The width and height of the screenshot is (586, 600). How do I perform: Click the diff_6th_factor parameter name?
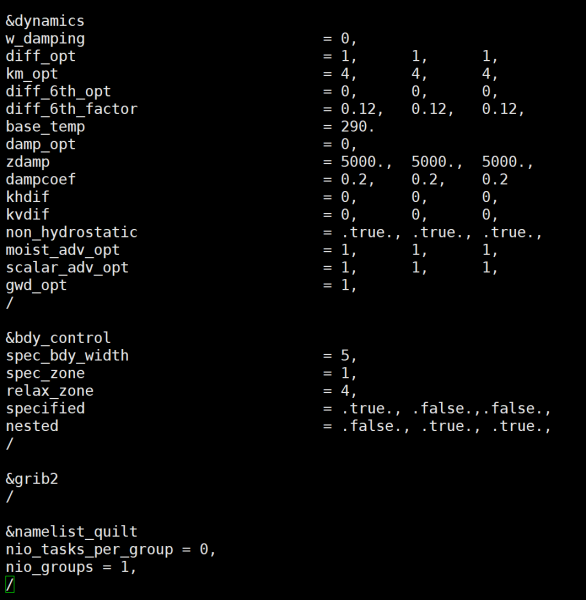tap(72, 109)
